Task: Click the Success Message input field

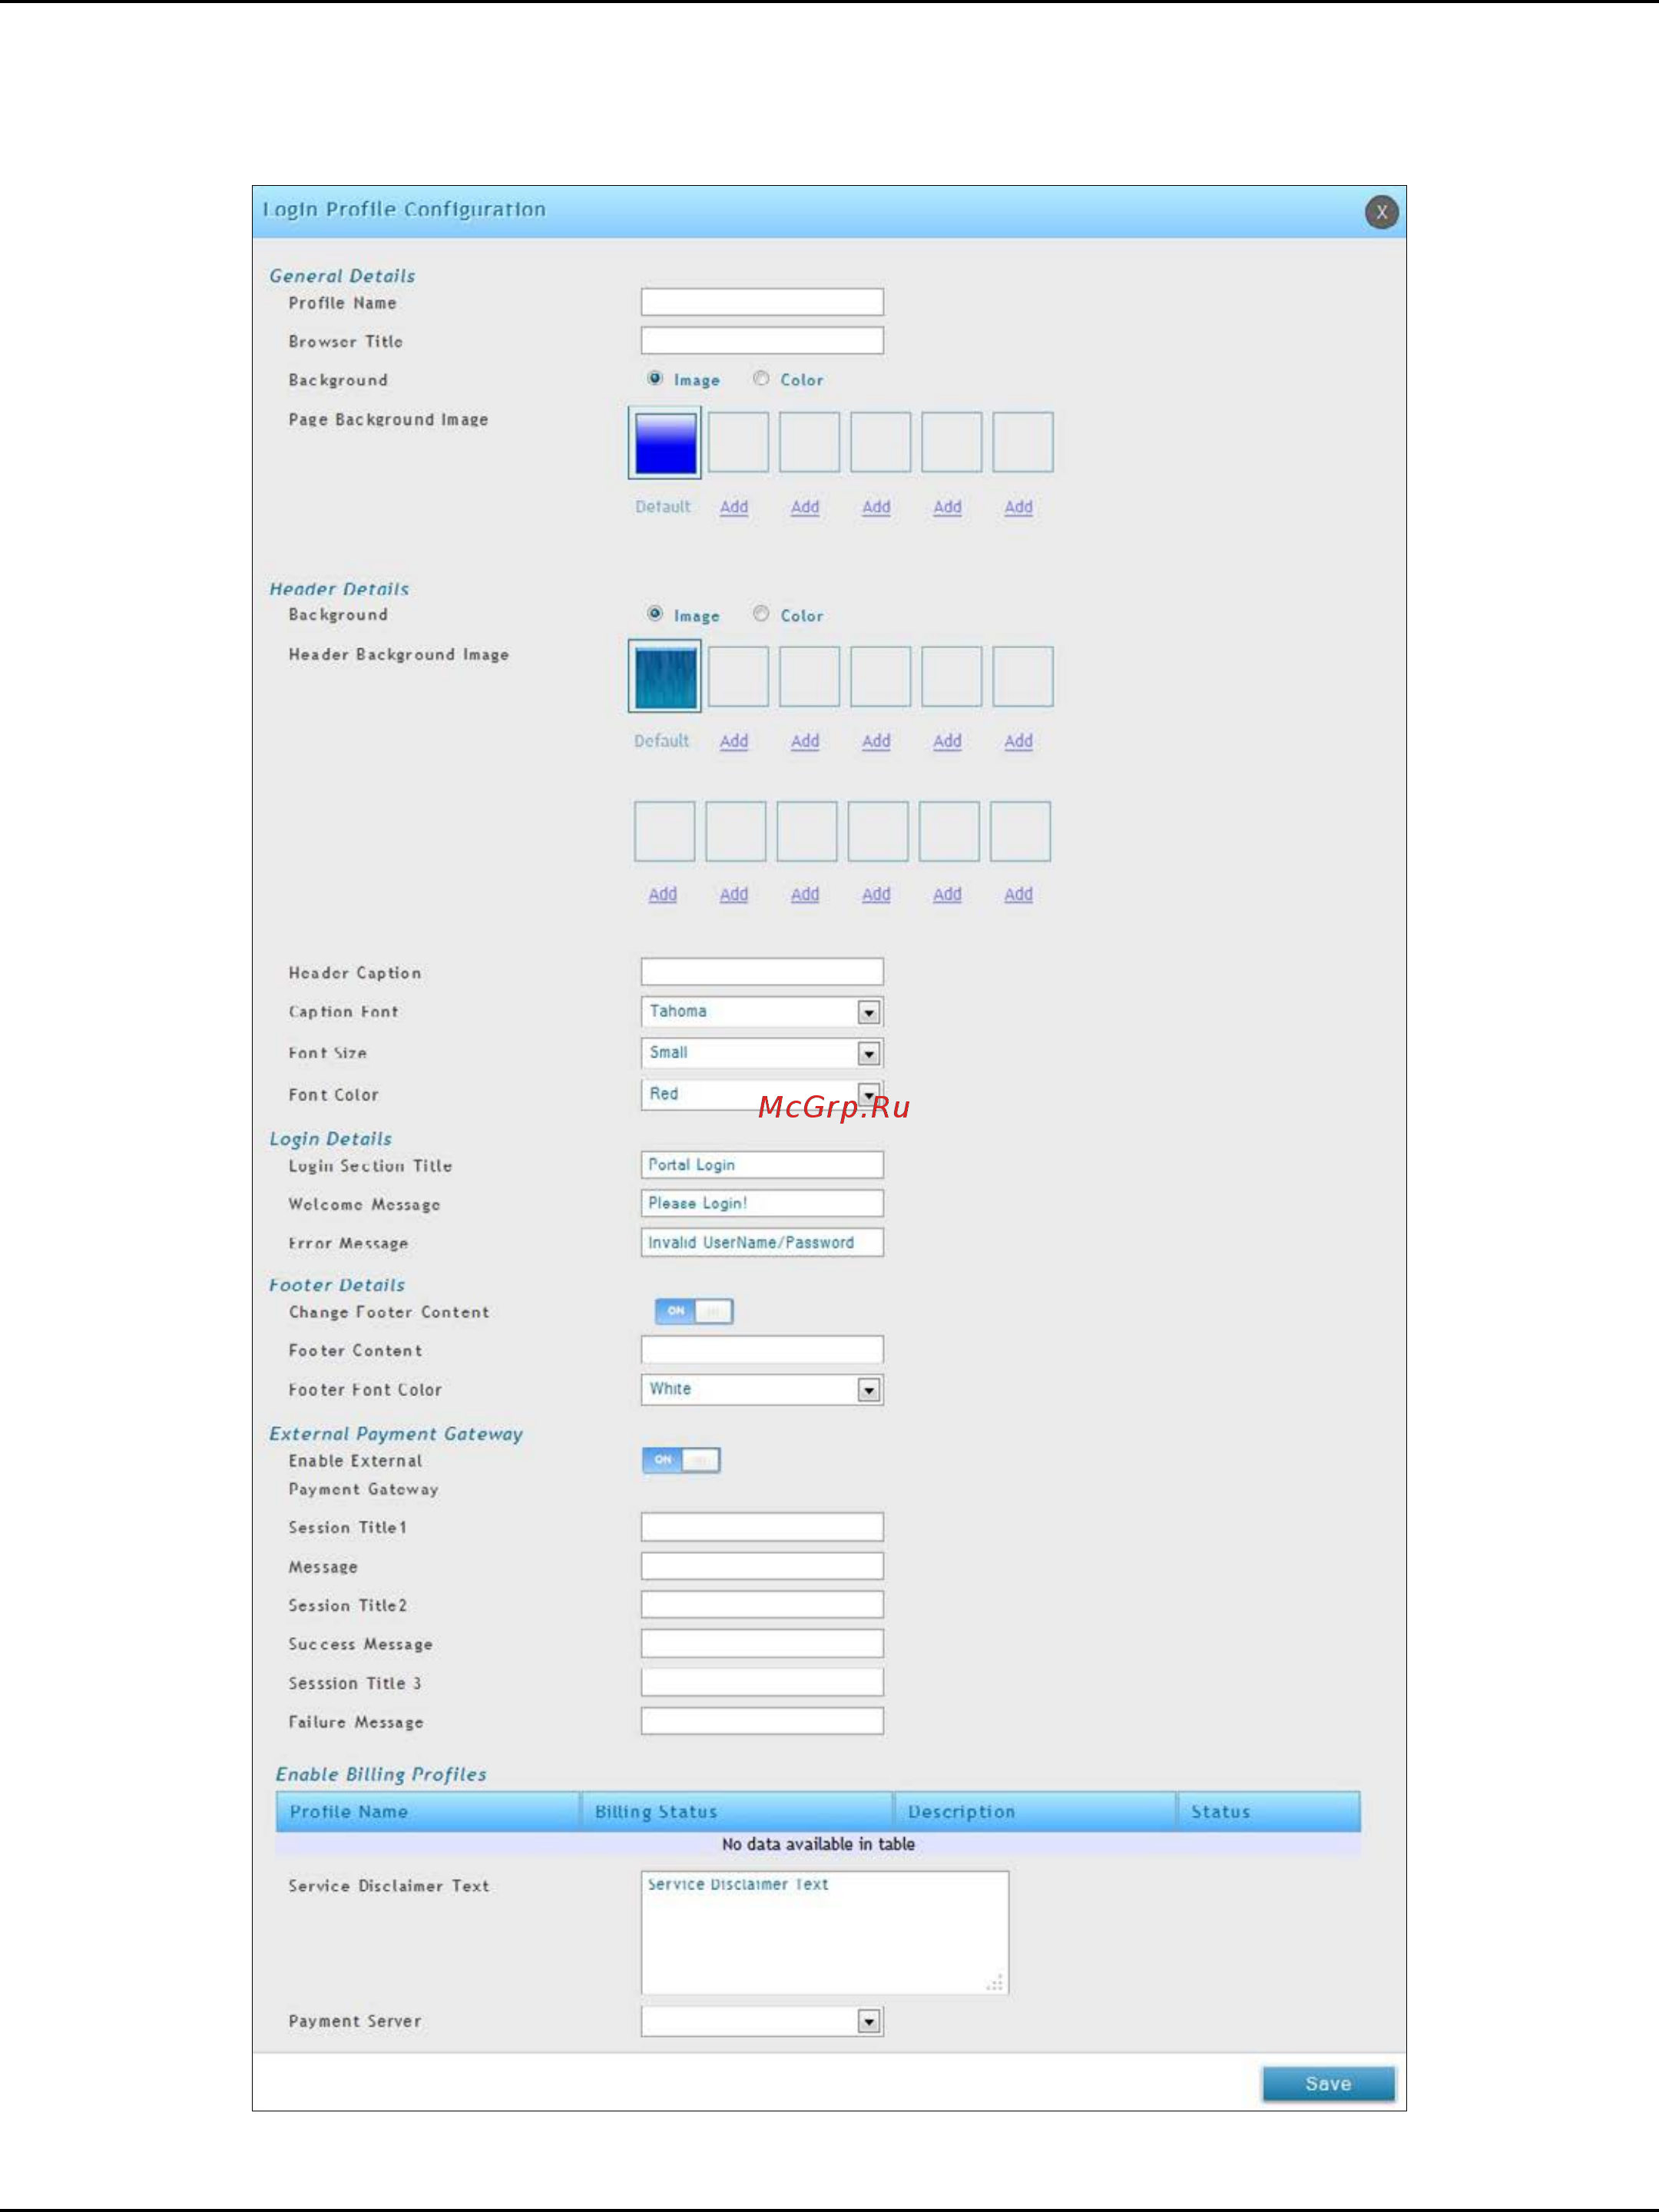Action: click(x=762, y=1644)
